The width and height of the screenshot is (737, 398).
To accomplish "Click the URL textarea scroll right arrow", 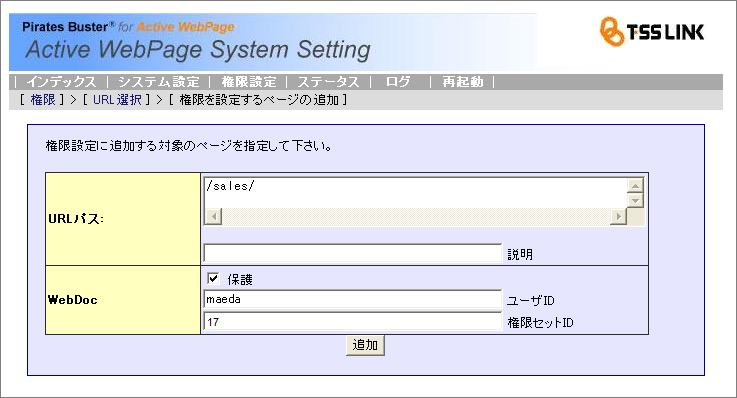I will (619, 217).
